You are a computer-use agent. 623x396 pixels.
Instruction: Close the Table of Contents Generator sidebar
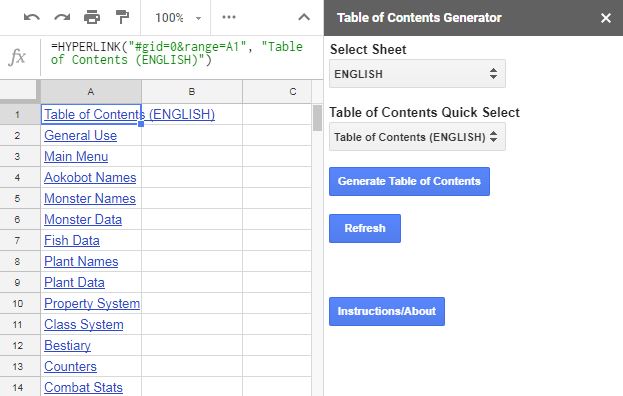tap(606, 18)
